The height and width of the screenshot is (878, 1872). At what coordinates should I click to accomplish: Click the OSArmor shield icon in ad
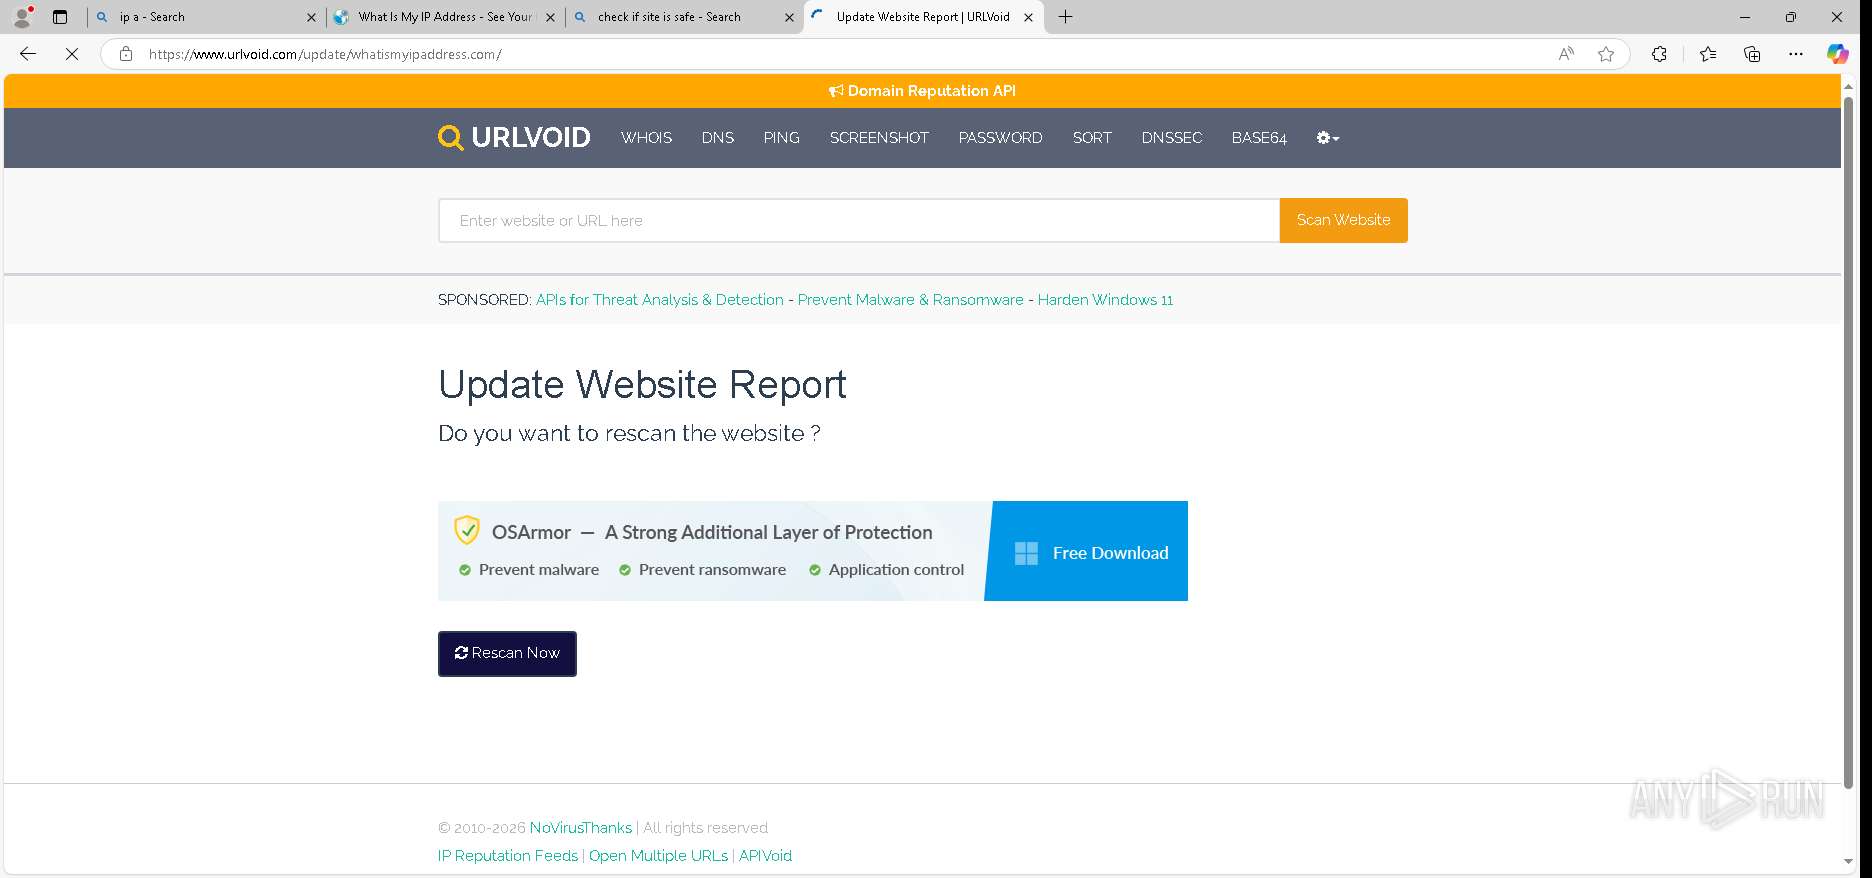coord(467,530)
